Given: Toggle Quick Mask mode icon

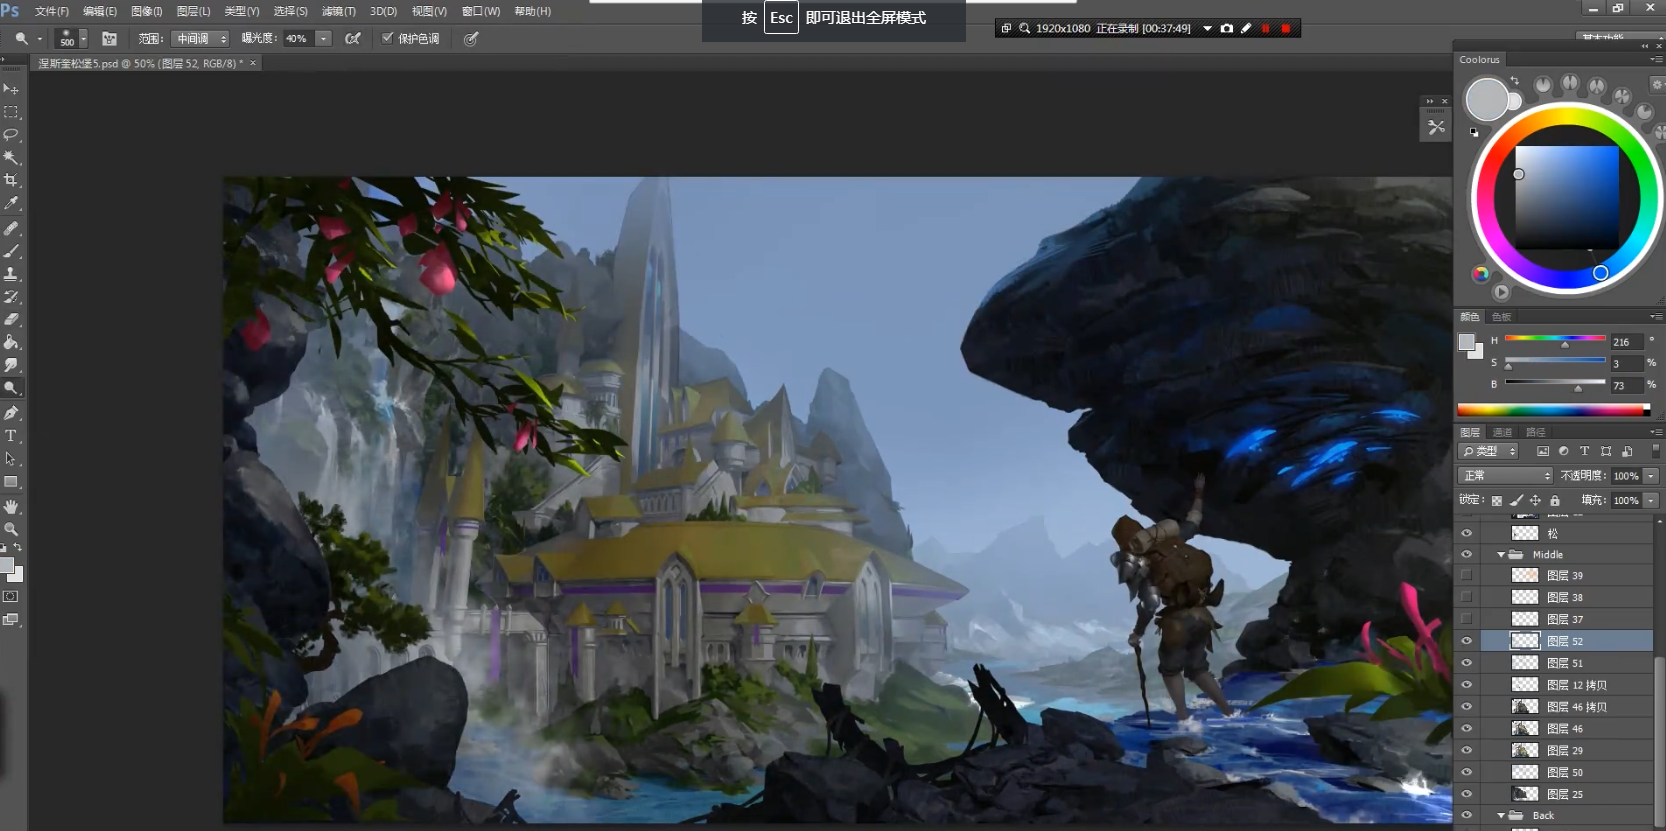Looking at the screenshot, I should click(x=10, y=597).
